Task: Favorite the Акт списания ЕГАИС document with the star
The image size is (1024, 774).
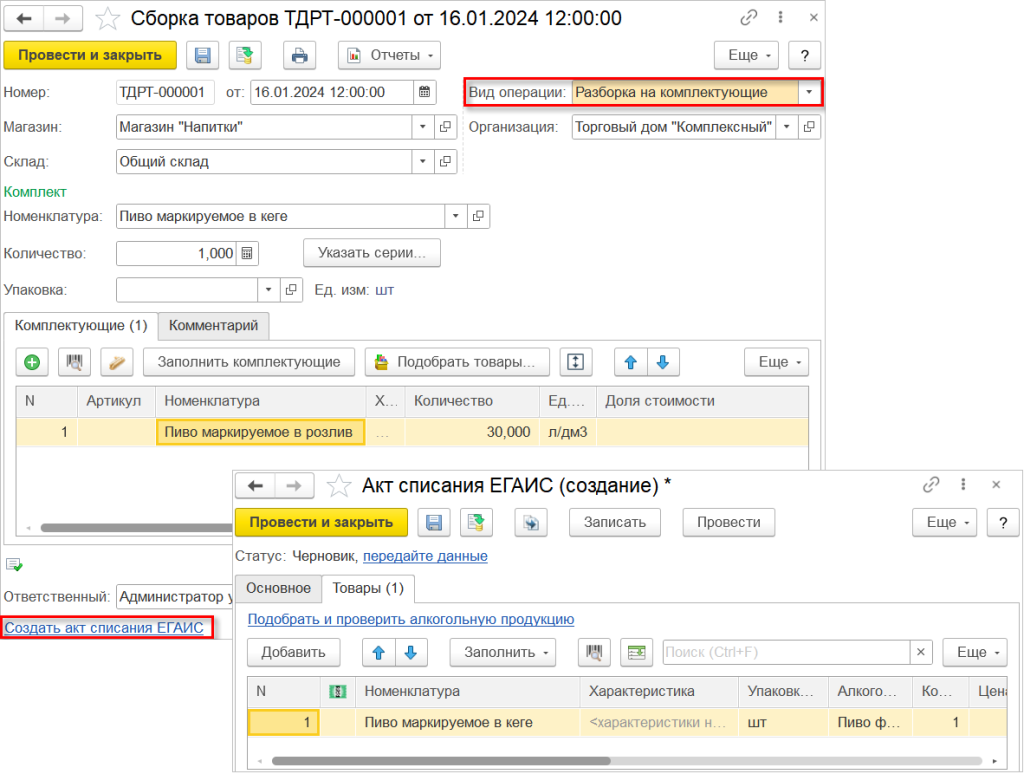Action: pyautogui.click(x=338, y=485)
